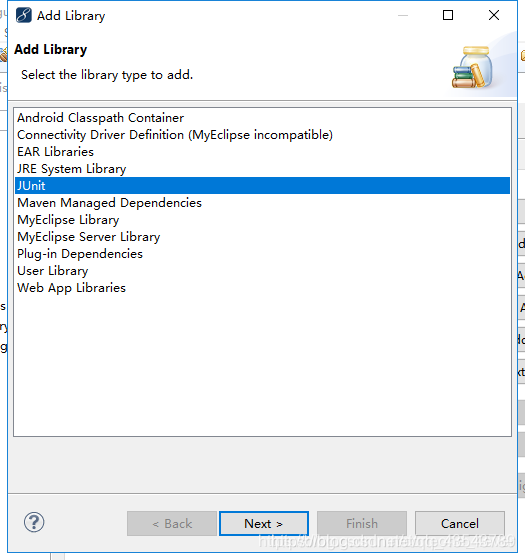The width and height of the screenshot is (525, 560).
Task: Select Connectivity Driver Definition entry
Action: [x=262, y=135]
